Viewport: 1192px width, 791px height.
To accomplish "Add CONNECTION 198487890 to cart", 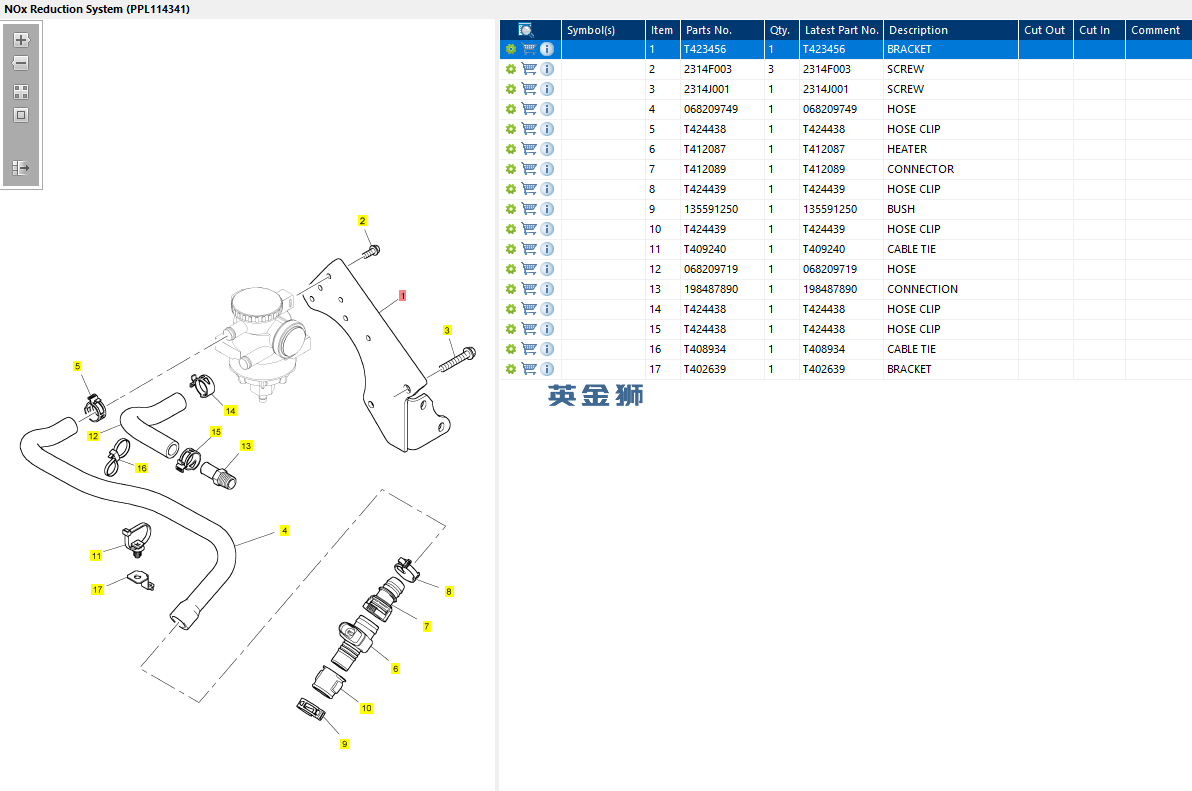I will pos(529,289).
